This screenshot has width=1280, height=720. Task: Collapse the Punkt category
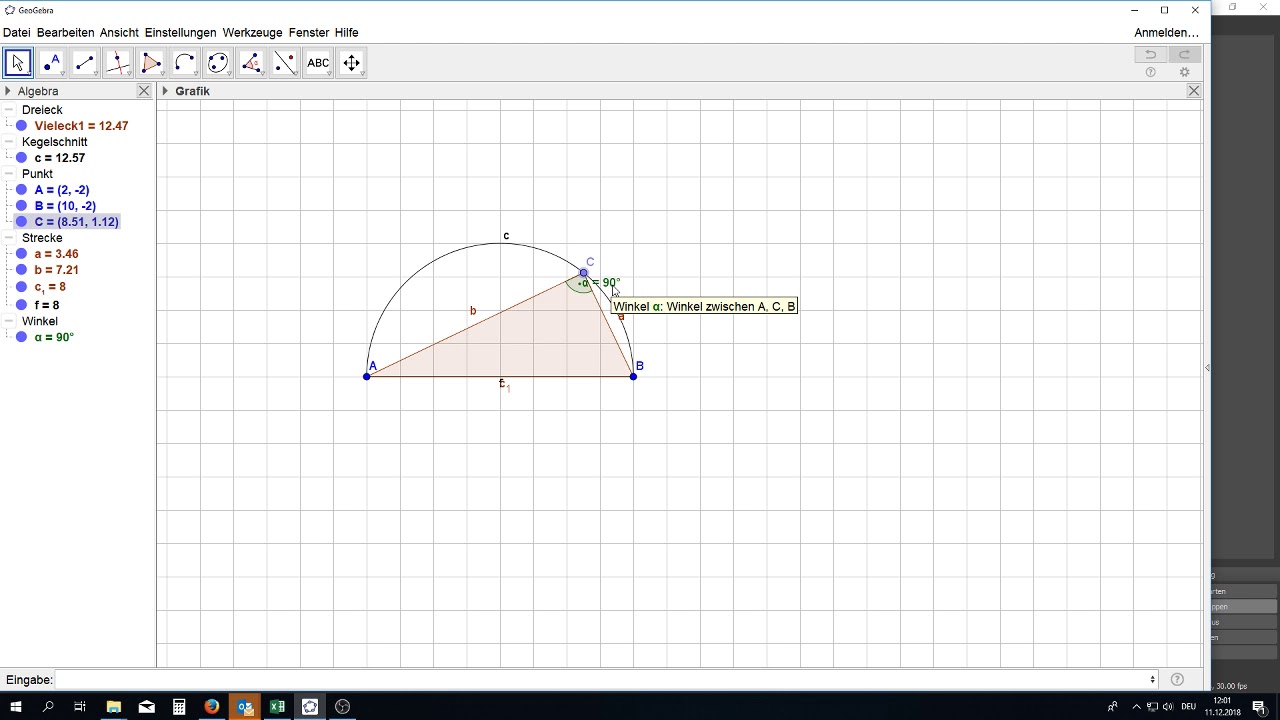8,174
